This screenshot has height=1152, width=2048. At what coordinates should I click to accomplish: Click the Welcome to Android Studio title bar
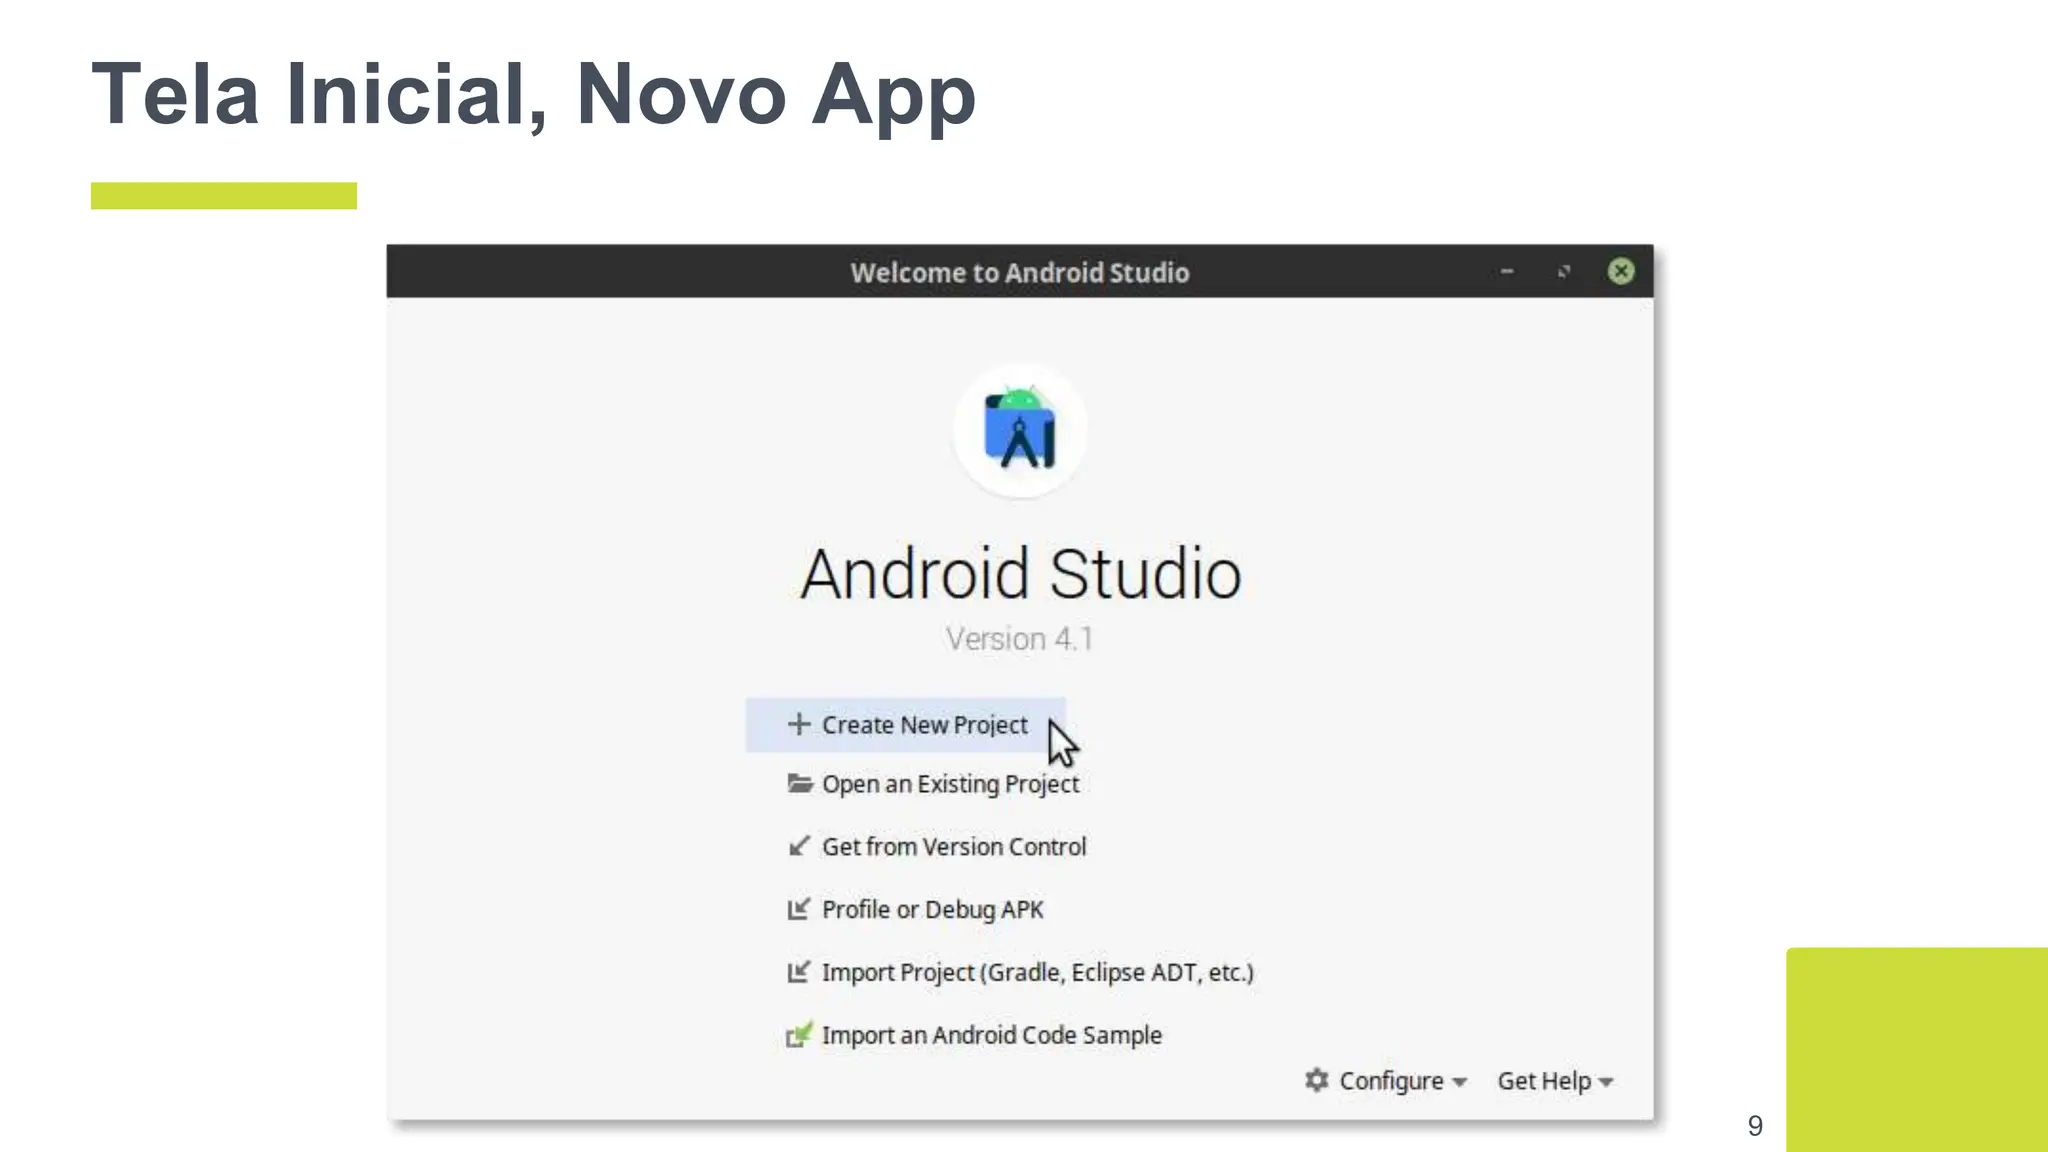point(1020,272)
